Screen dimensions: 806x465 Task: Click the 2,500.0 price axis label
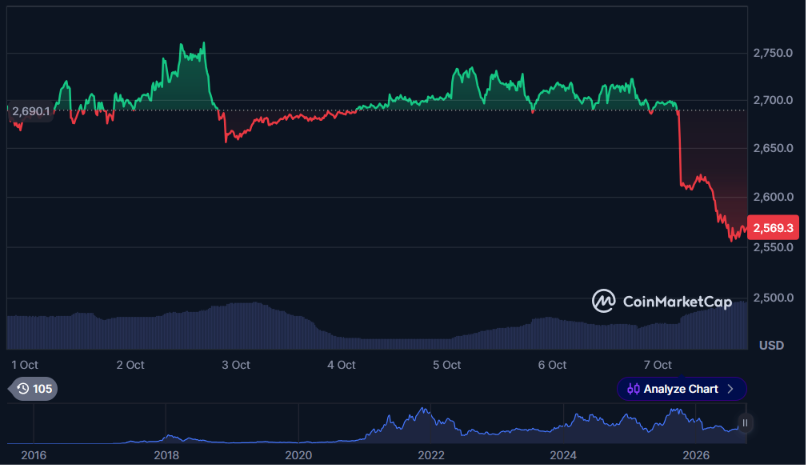pyautogui.click(x=773, y=298)
